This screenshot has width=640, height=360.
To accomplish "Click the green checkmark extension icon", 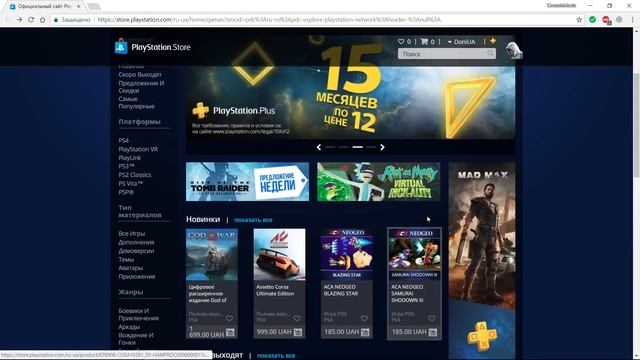I will (x=592, y=20).
